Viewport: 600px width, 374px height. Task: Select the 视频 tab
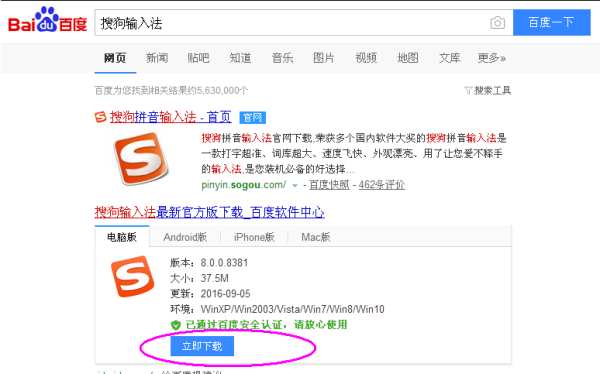coord(366,58)
